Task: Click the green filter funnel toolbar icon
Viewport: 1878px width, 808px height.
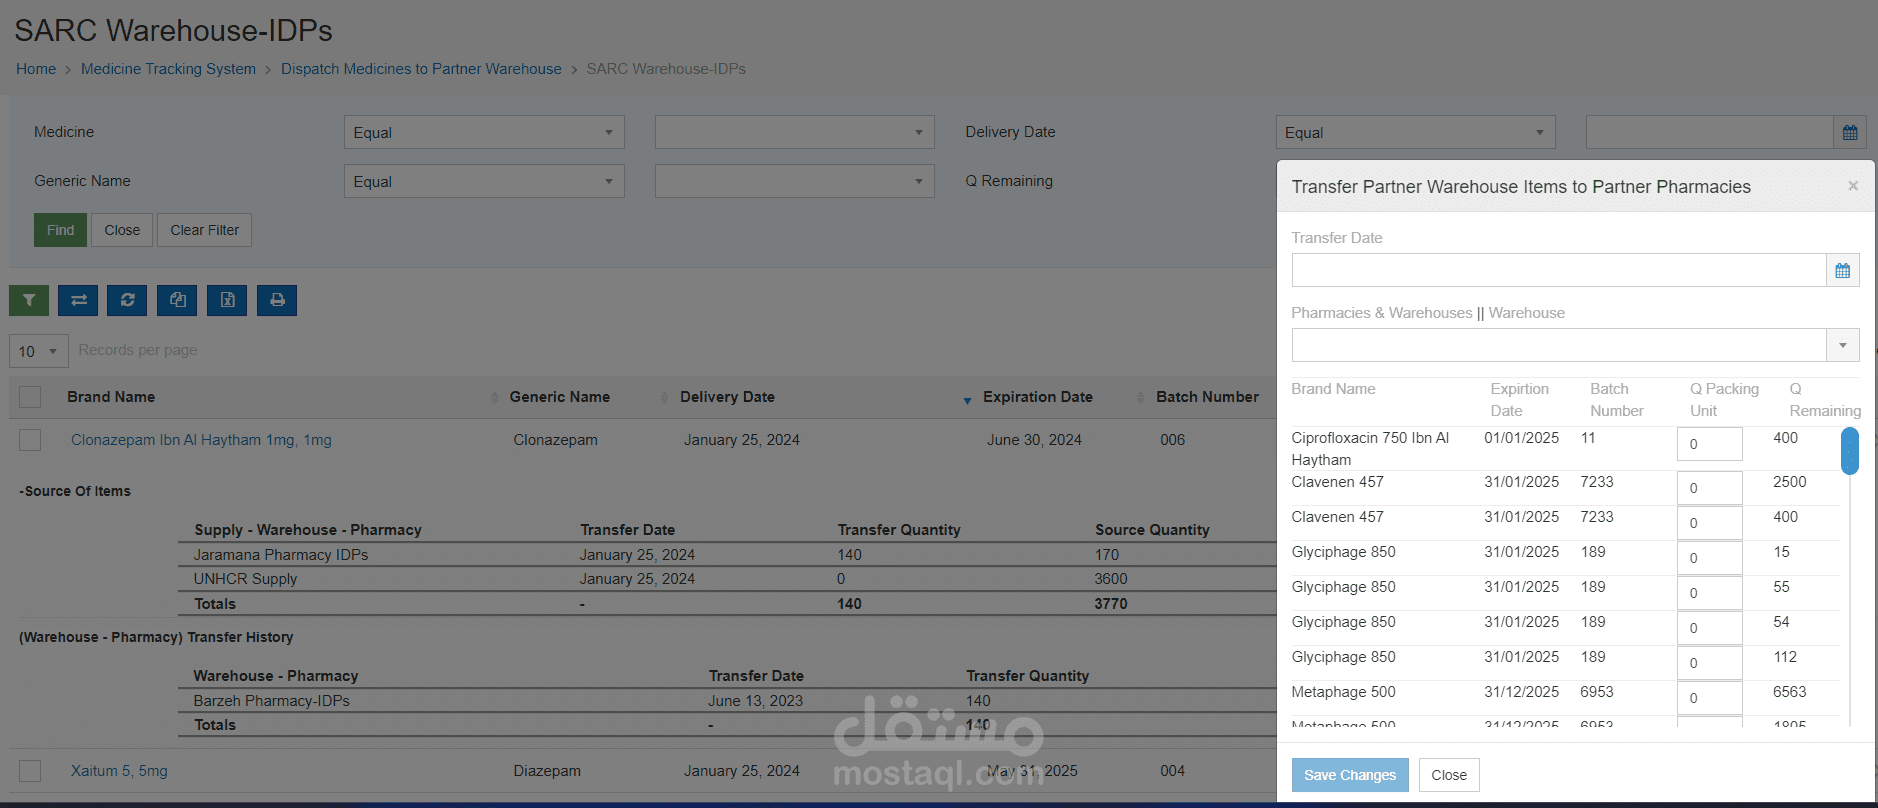Action: point(29,300)
